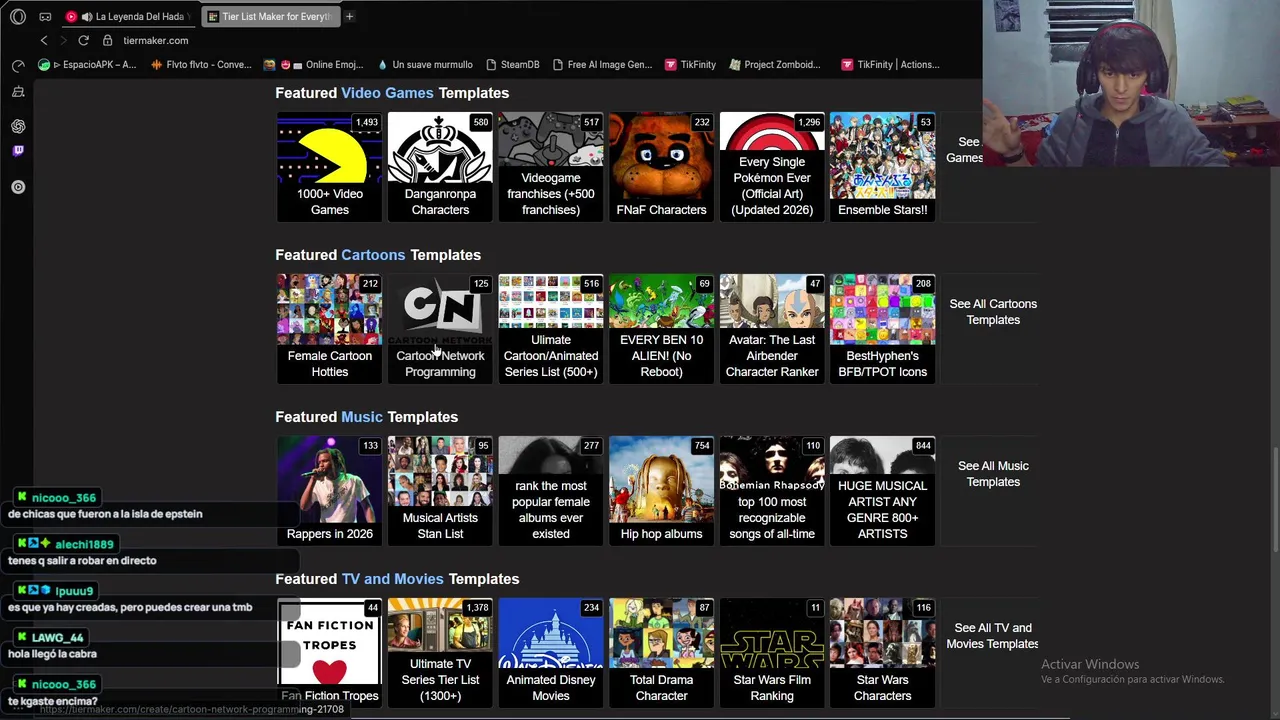The height and width of the screenshot is (720, 1280).
Task: Open the Hip hop albums template
Action: [661, 491]
